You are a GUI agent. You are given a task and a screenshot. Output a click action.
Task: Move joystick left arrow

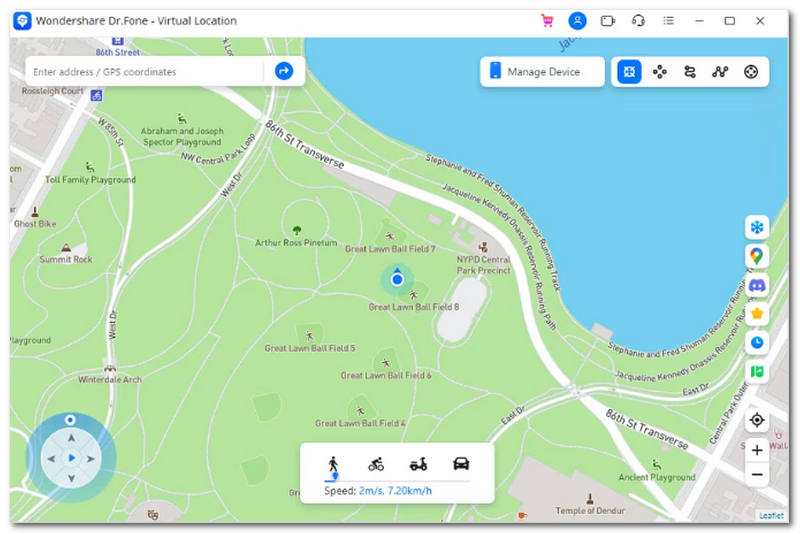pos(51,459)
